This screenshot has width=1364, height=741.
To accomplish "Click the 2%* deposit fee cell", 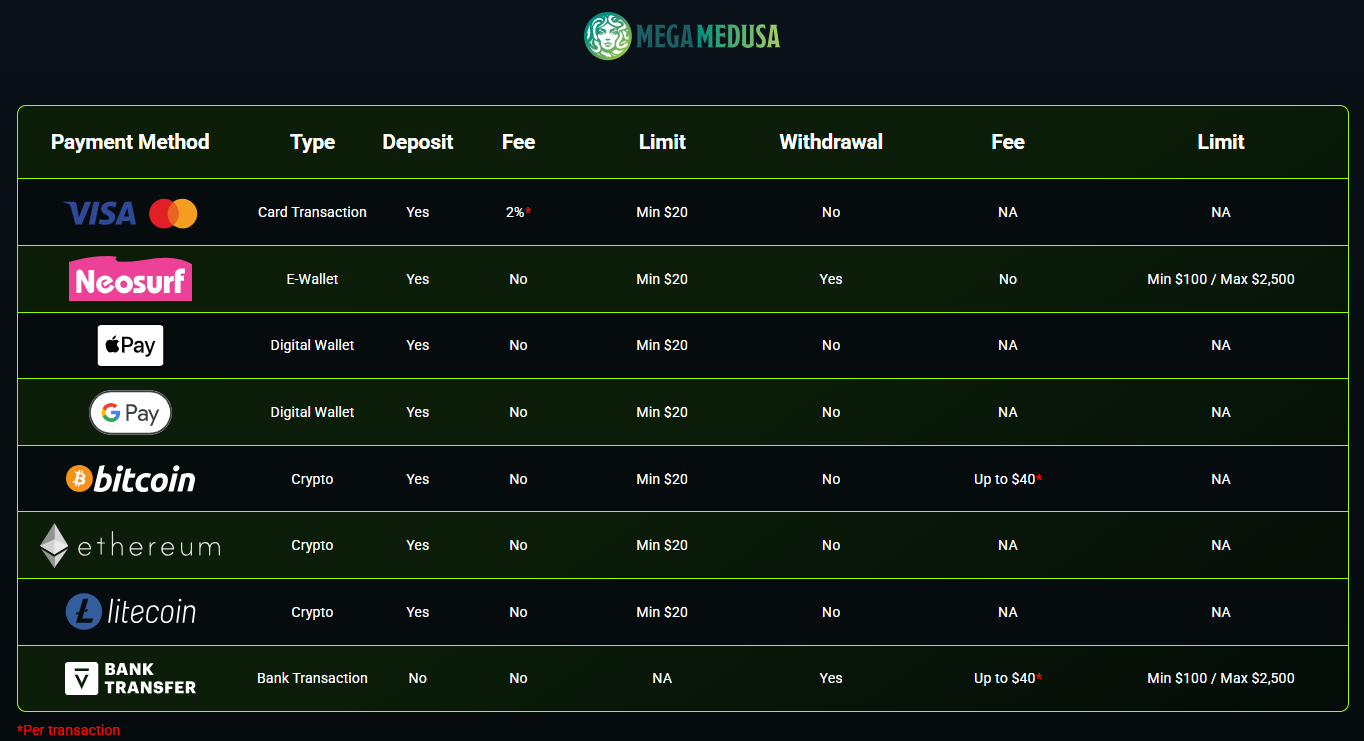I will pos(518,212).
